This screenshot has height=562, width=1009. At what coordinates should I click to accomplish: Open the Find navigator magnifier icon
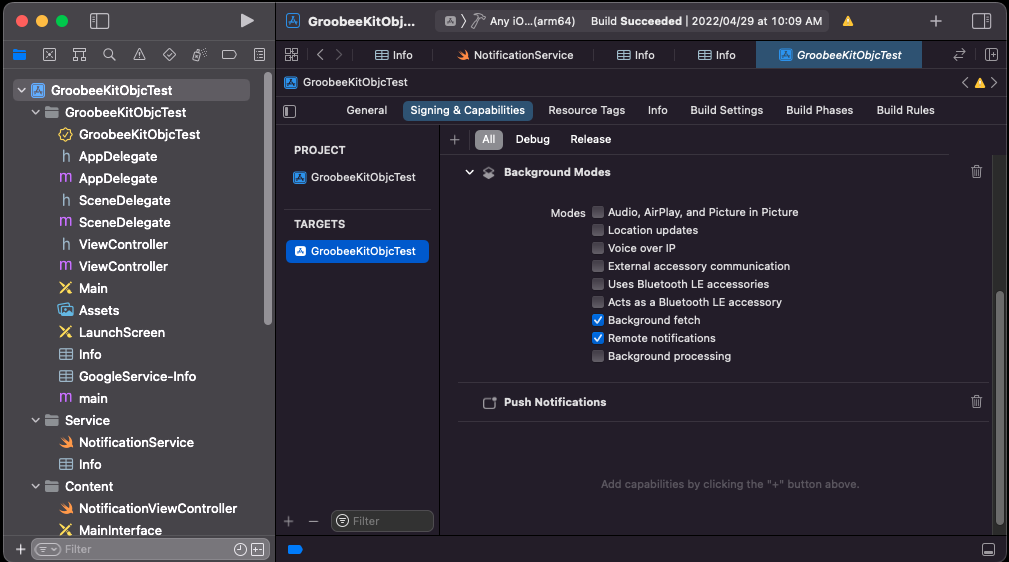pyautogui.click(x=109, y=55)
